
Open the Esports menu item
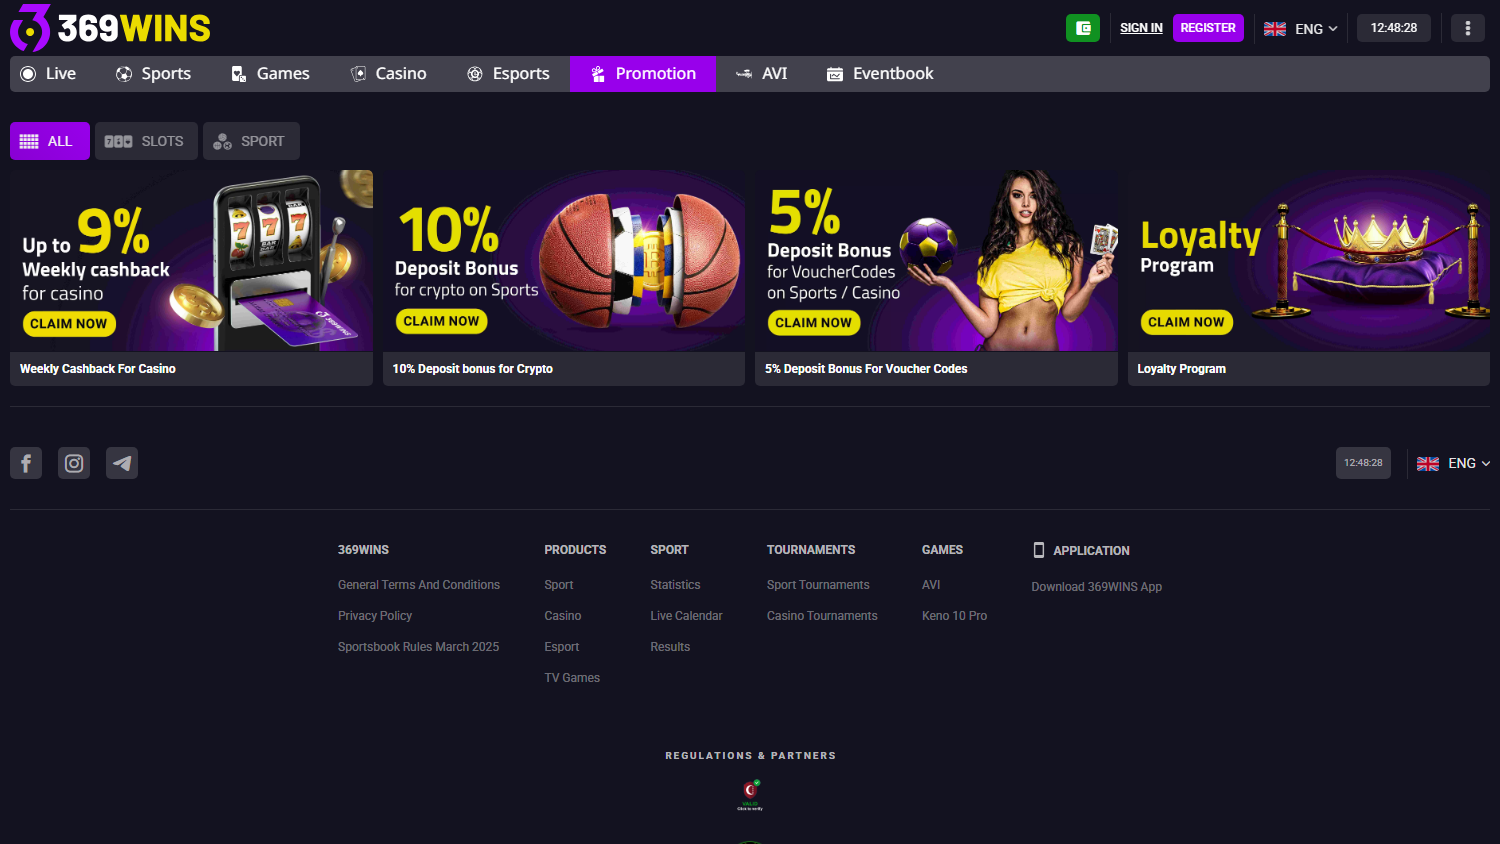[508, 73]
